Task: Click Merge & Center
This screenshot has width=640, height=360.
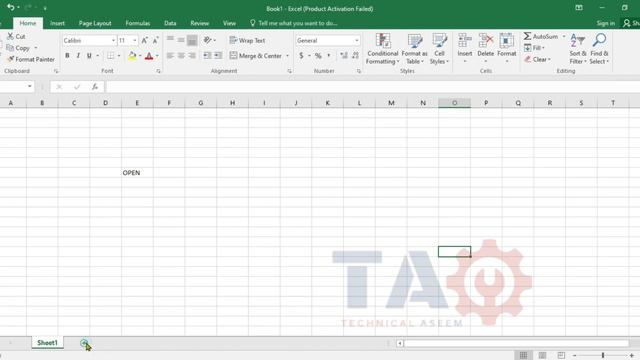Action: click(256, 56)
